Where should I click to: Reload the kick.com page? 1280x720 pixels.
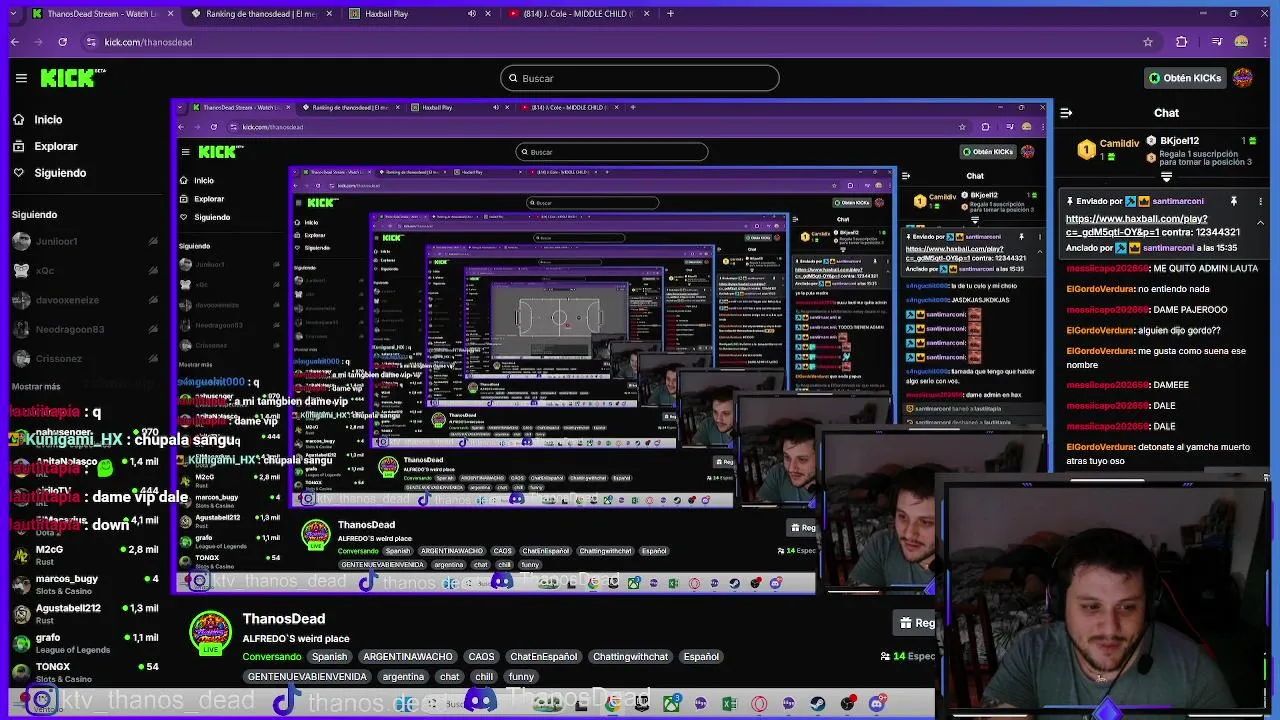coord(62,42)
